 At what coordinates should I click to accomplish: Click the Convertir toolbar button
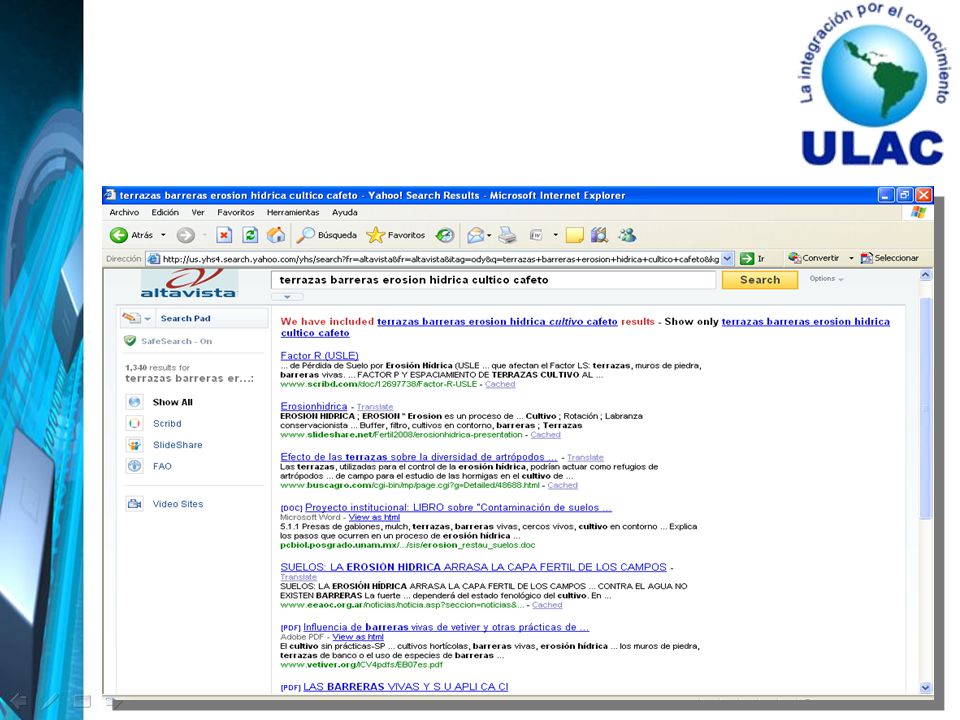(814, 258)
